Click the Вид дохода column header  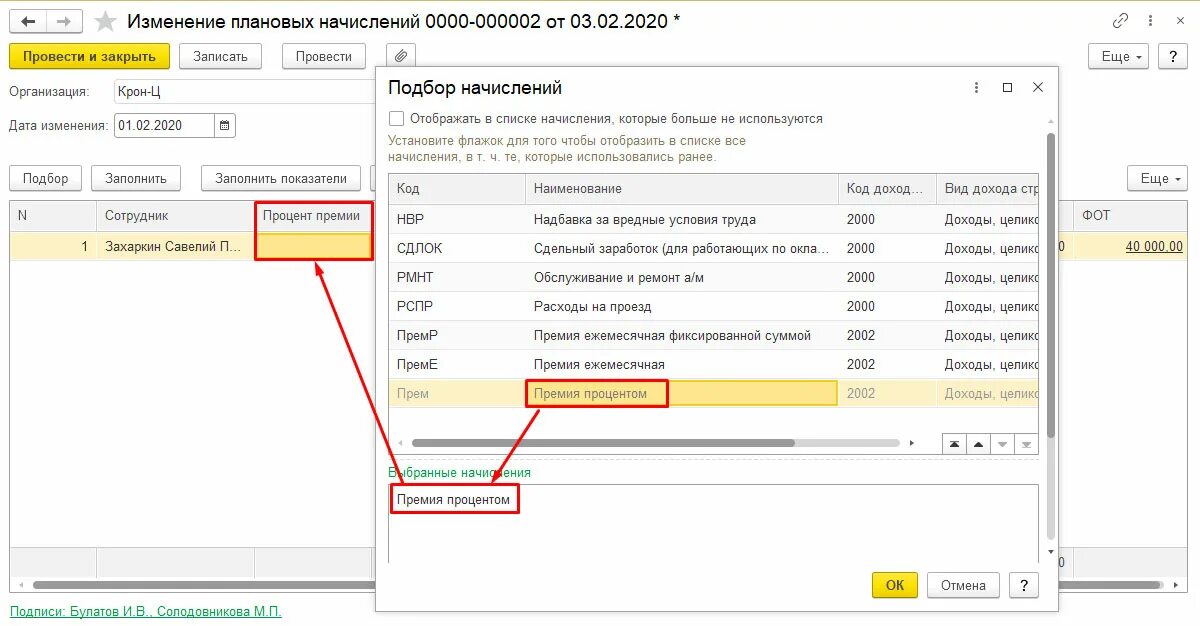(988, 189)
